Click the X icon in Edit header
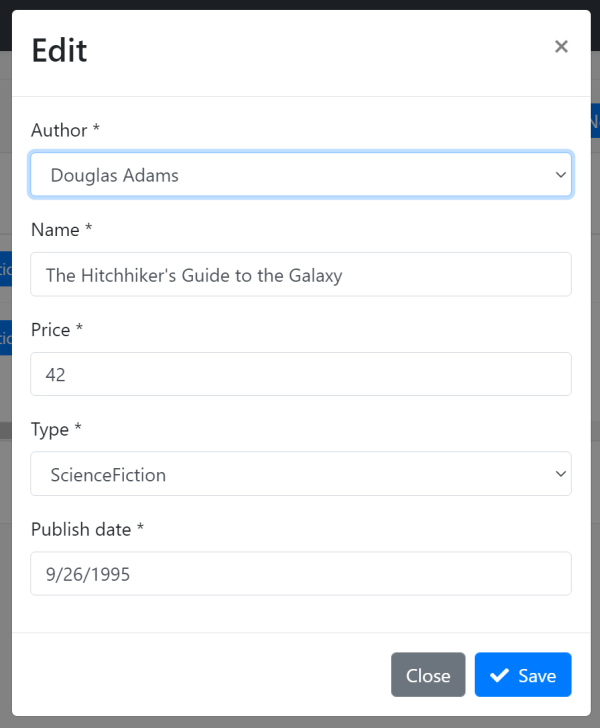Viewport: 600px width, 728px height. (561, 47)
